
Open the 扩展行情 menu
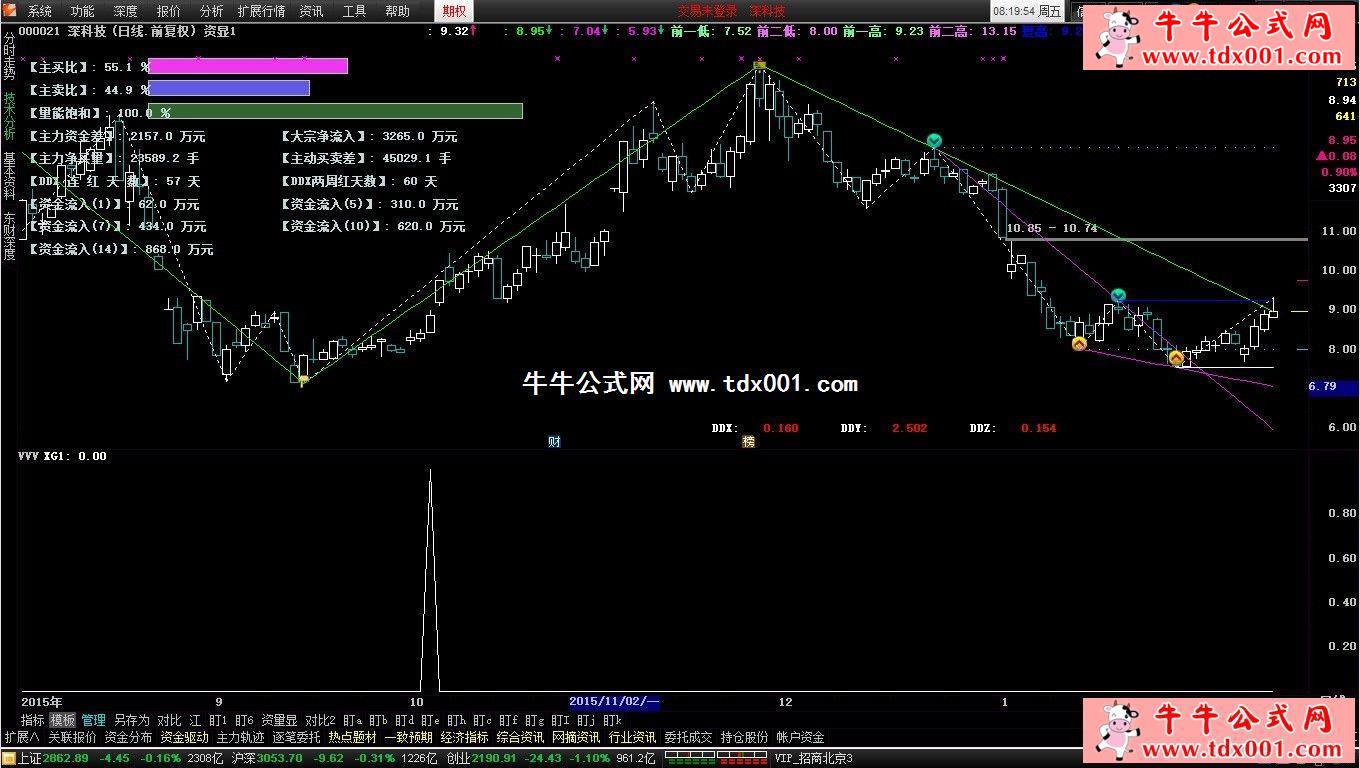(261, 11)
